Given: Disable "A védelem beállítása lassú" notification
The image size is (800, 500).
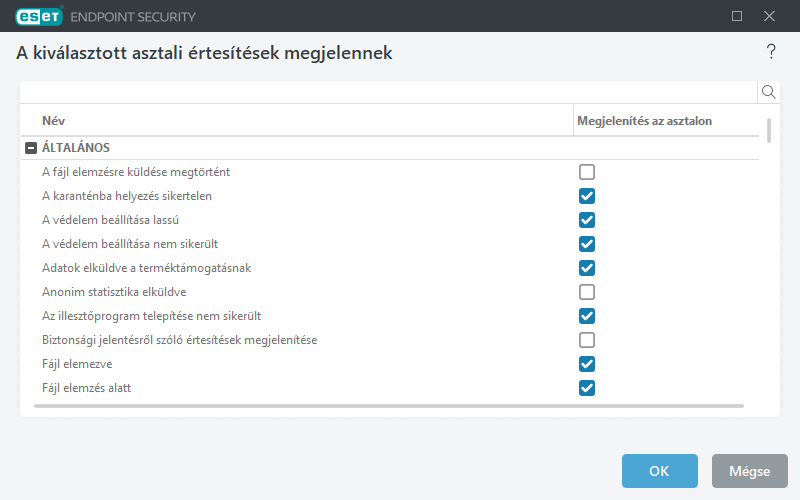Looking at the screenshot, I should (587, 220).
